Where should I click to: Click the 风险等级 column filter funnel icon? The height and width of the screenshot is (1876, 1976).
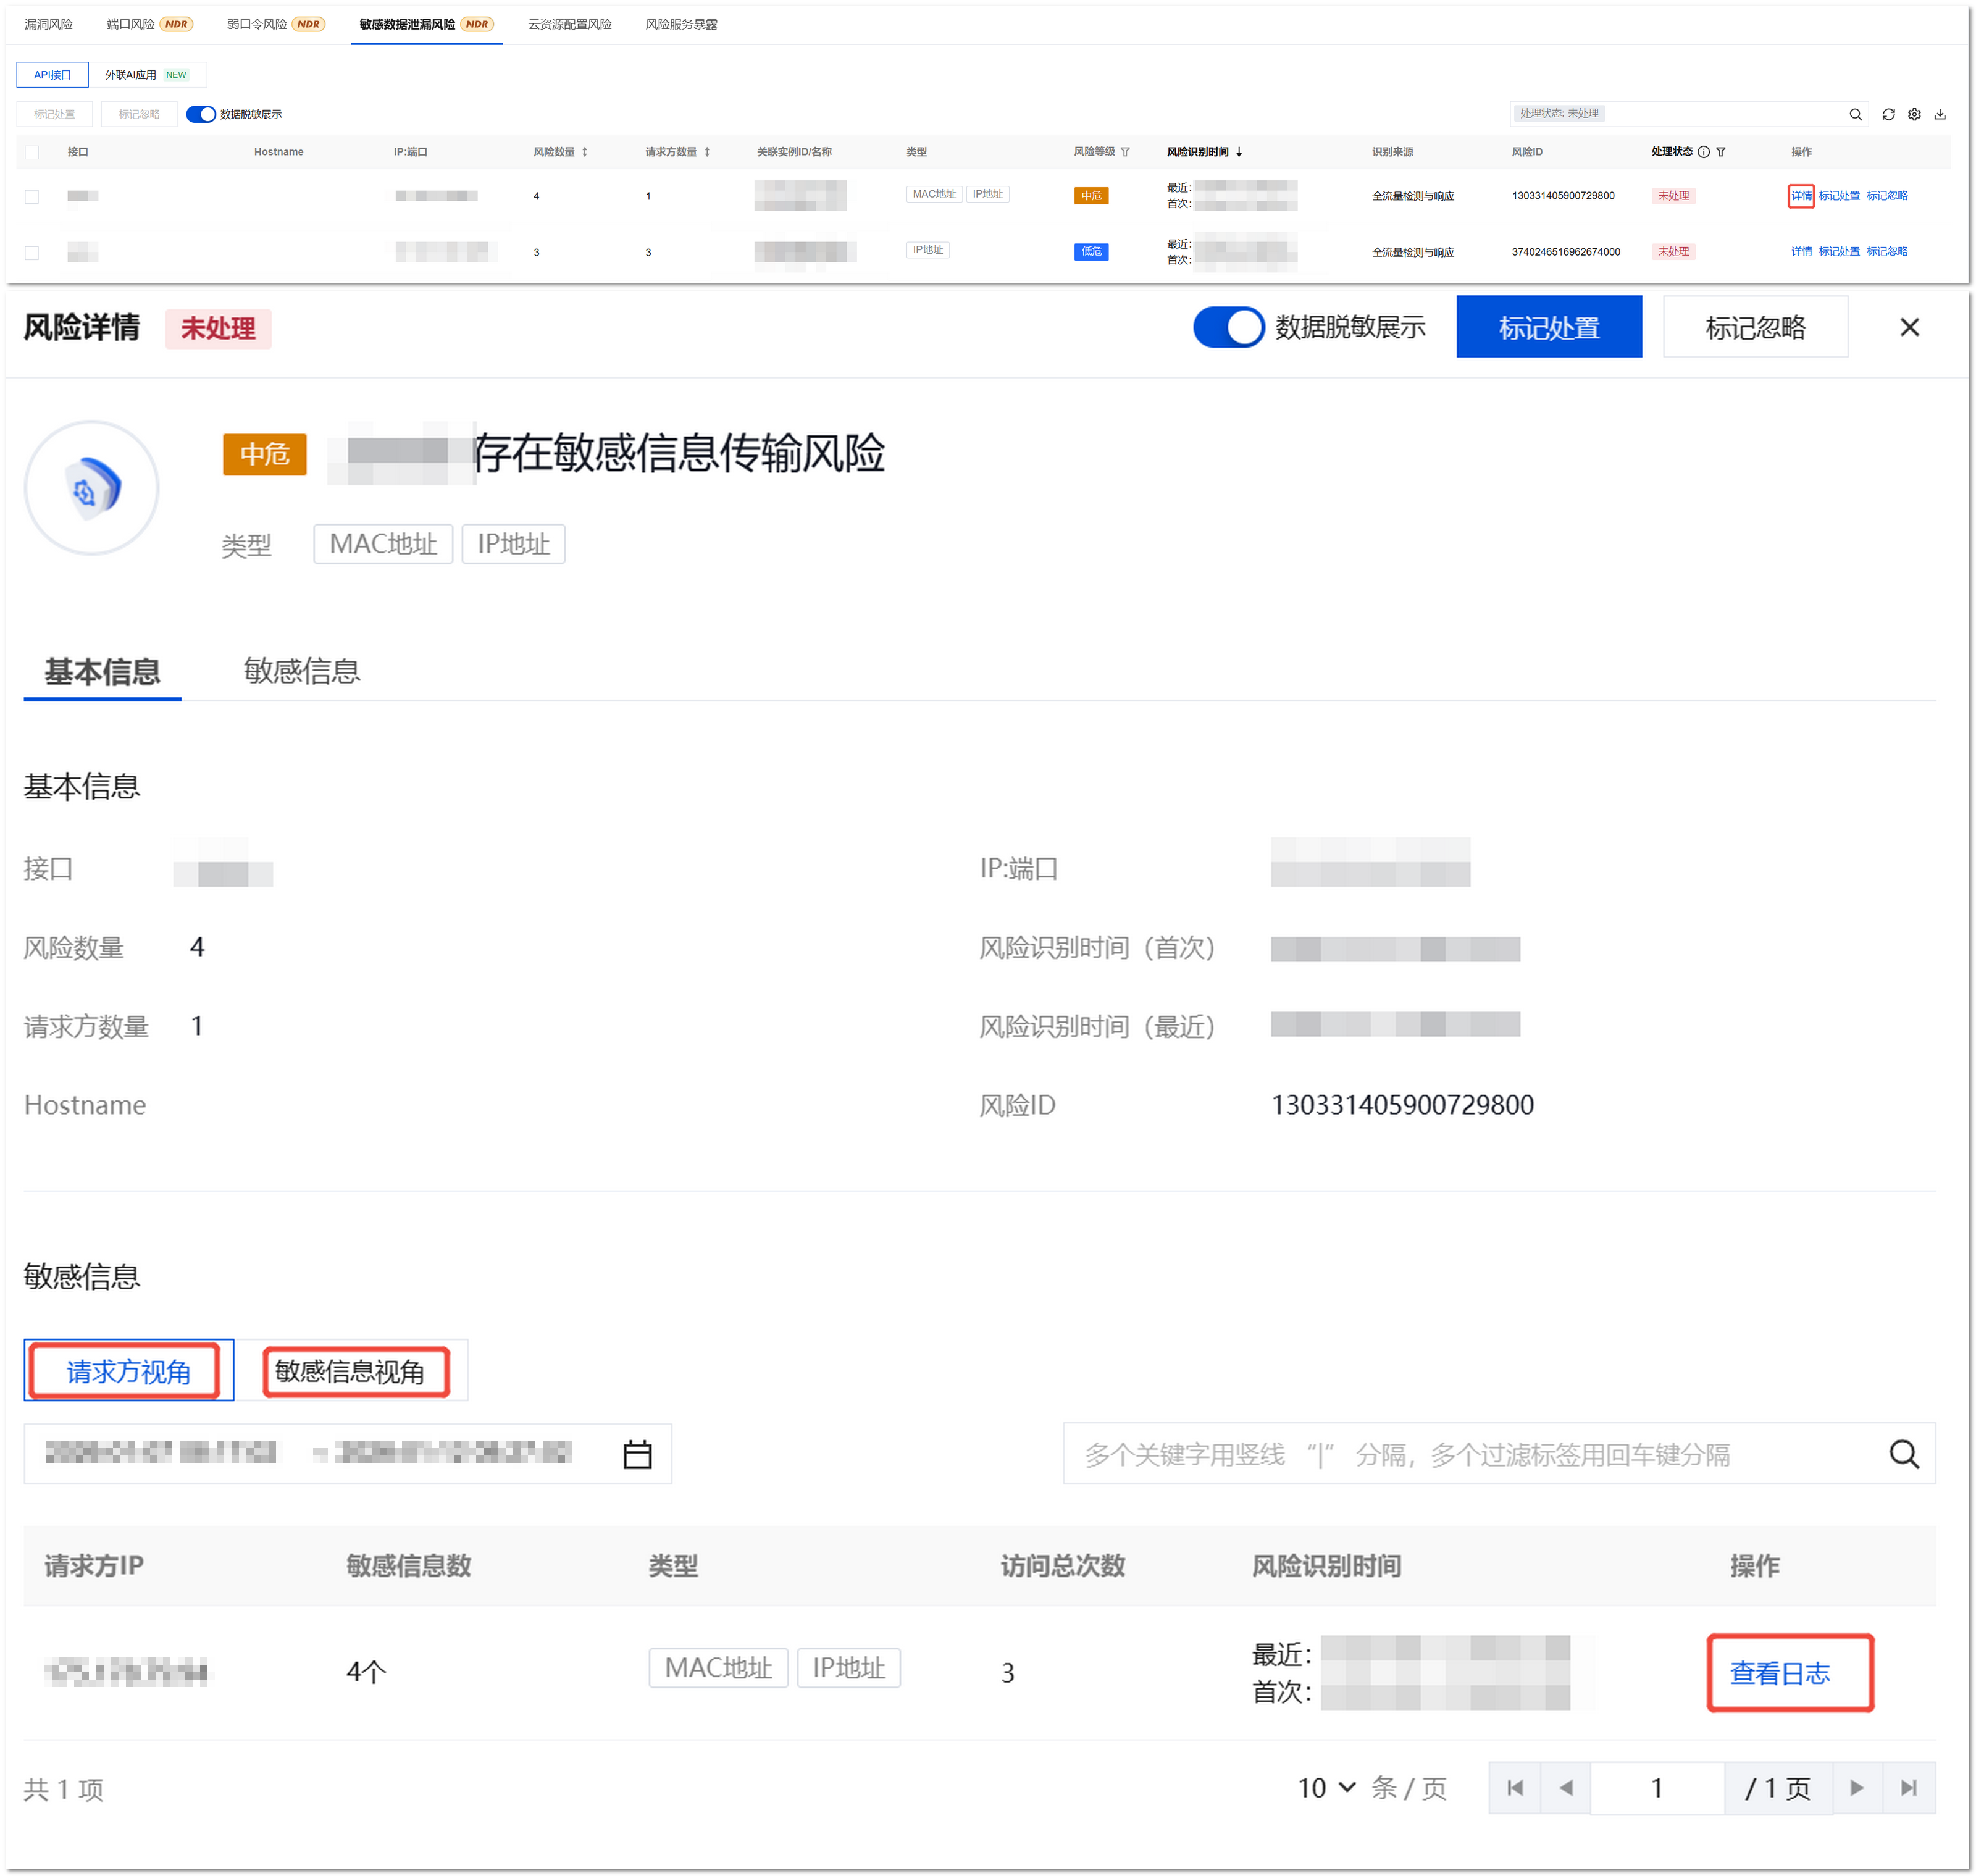click(1125, 152)
